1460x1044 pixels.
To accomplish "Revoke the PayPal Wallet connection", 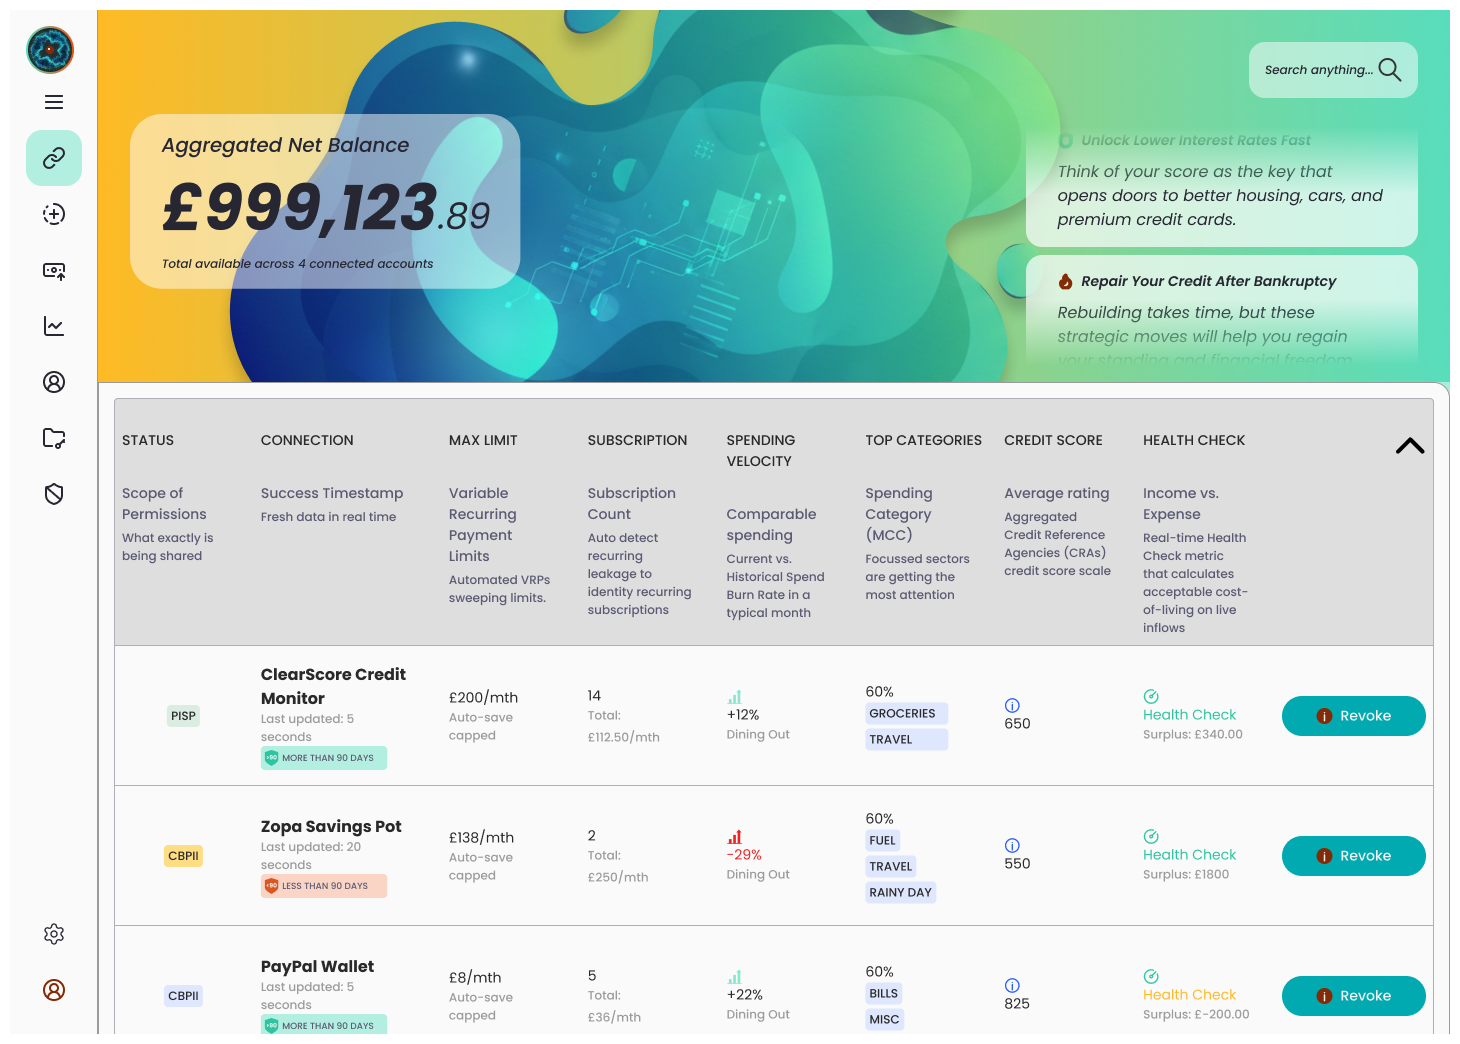I will click(x=1353, y=996).
